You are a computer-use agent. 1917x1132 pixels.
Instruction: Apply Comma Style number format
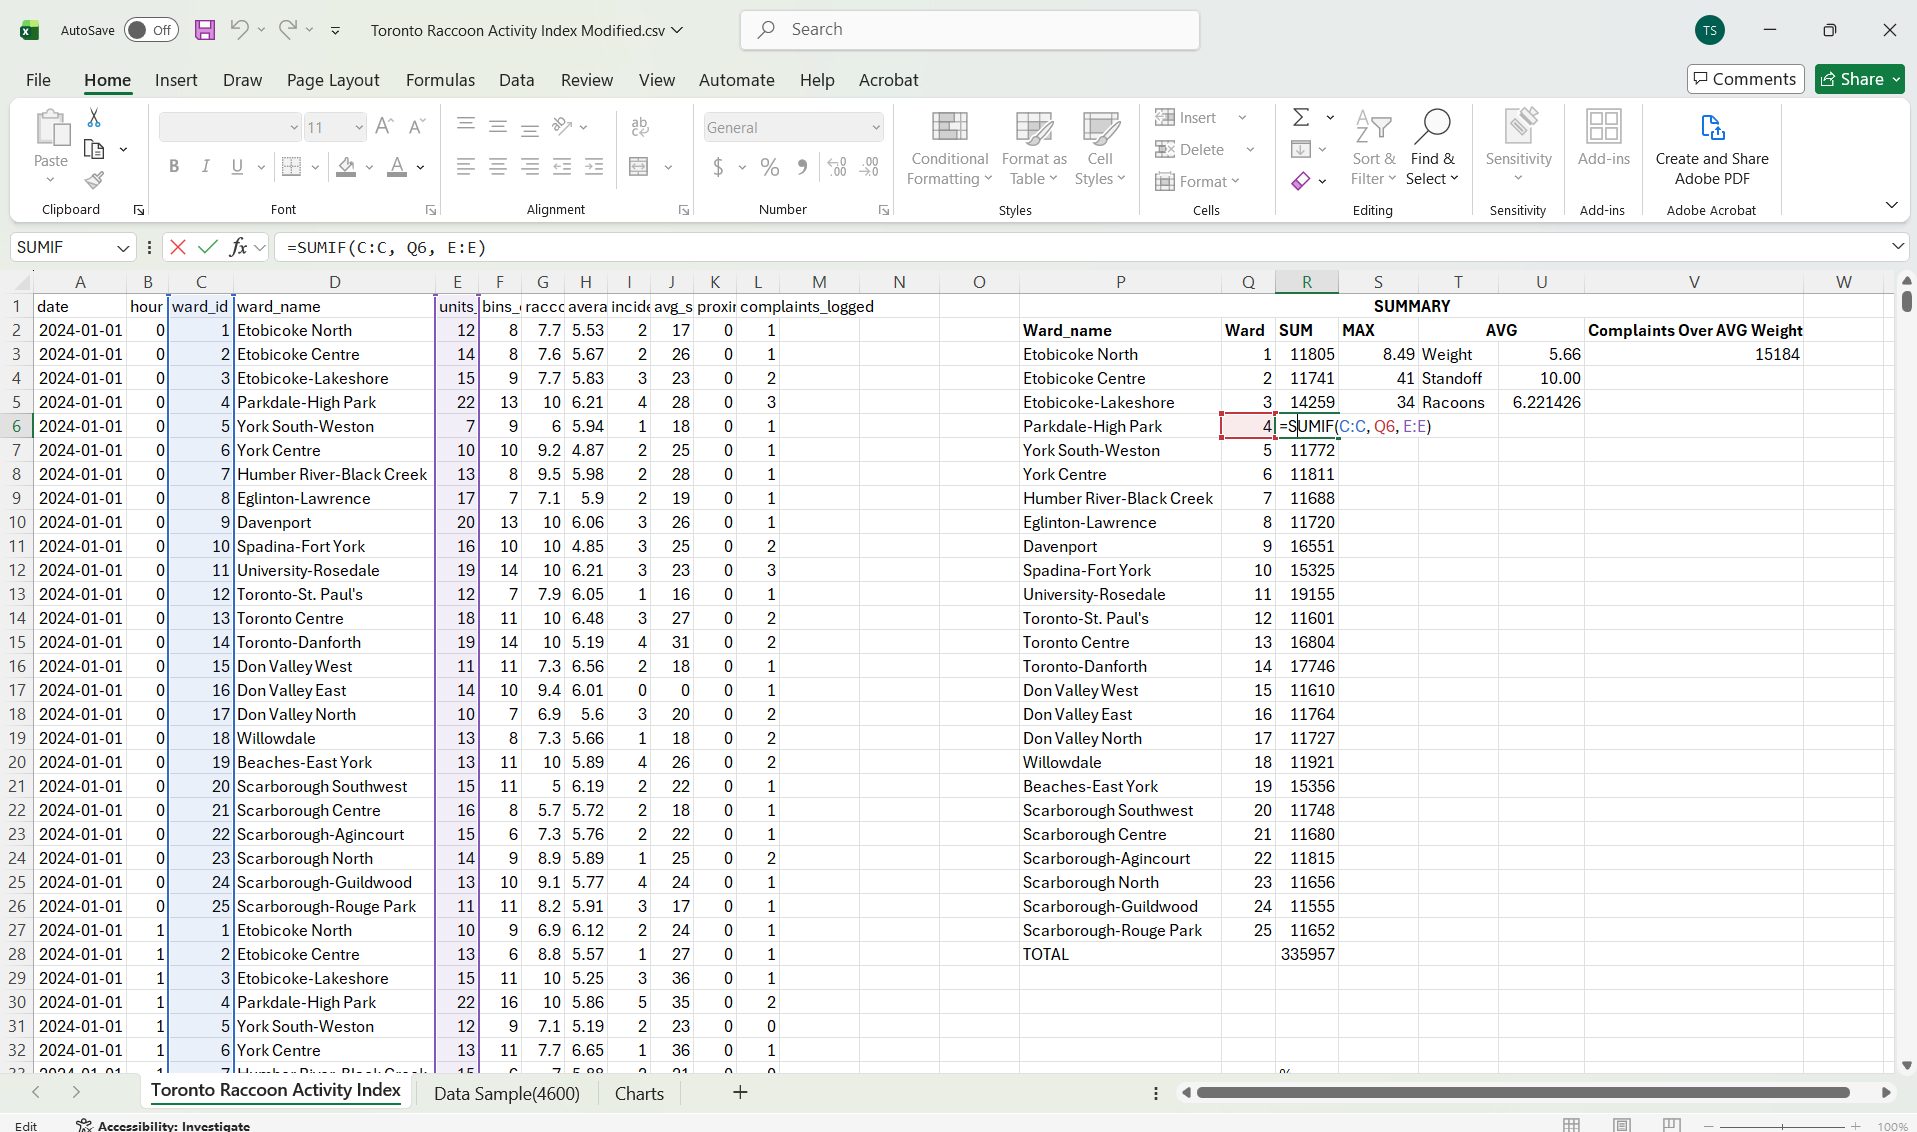pos(802,167)
